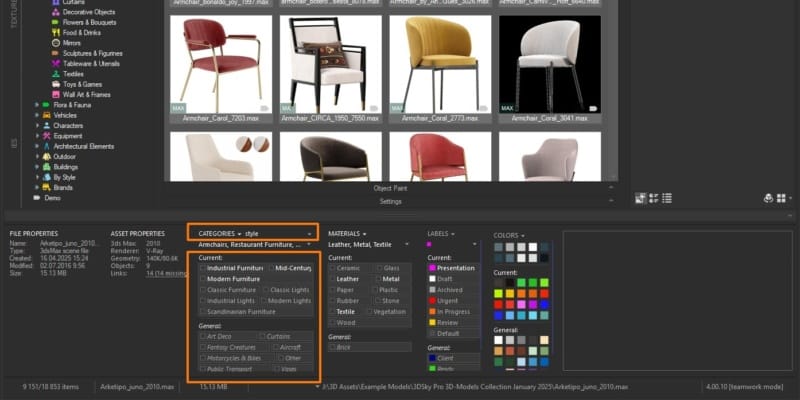Screen dimensions: 800x400
Task: Open the arrow beside the grid layout icon
Action: coord(790,198)
